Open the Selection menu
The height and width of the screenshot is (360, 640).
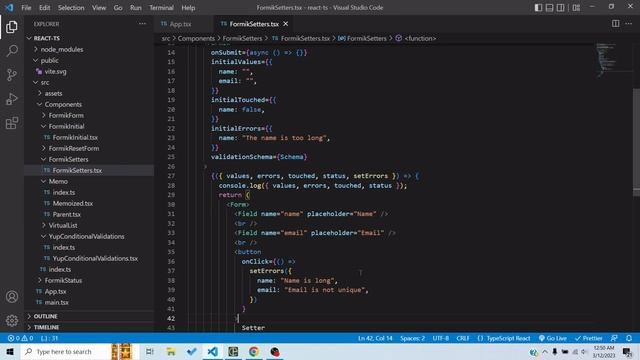click(x=71, y=8)
